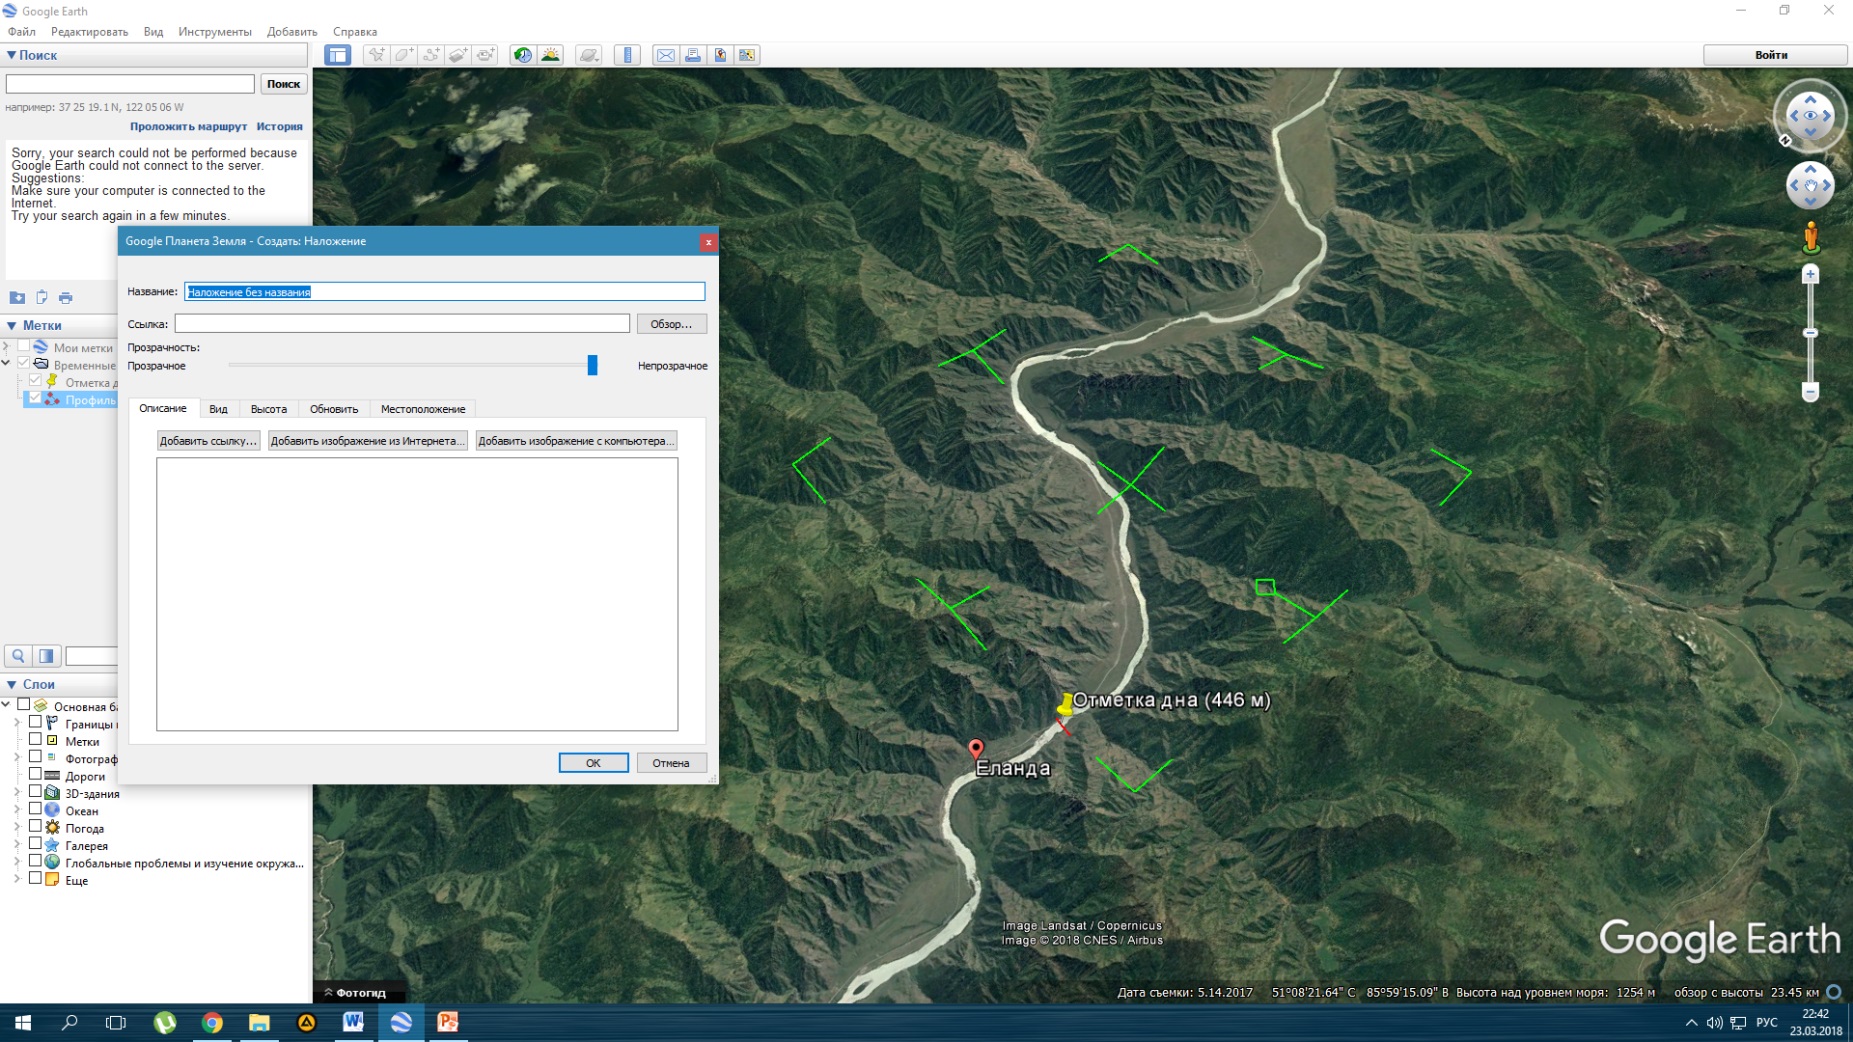Toggle the Профиль path checkbox
Screen dimensions: 1853x1042
(x=35, y=399)
